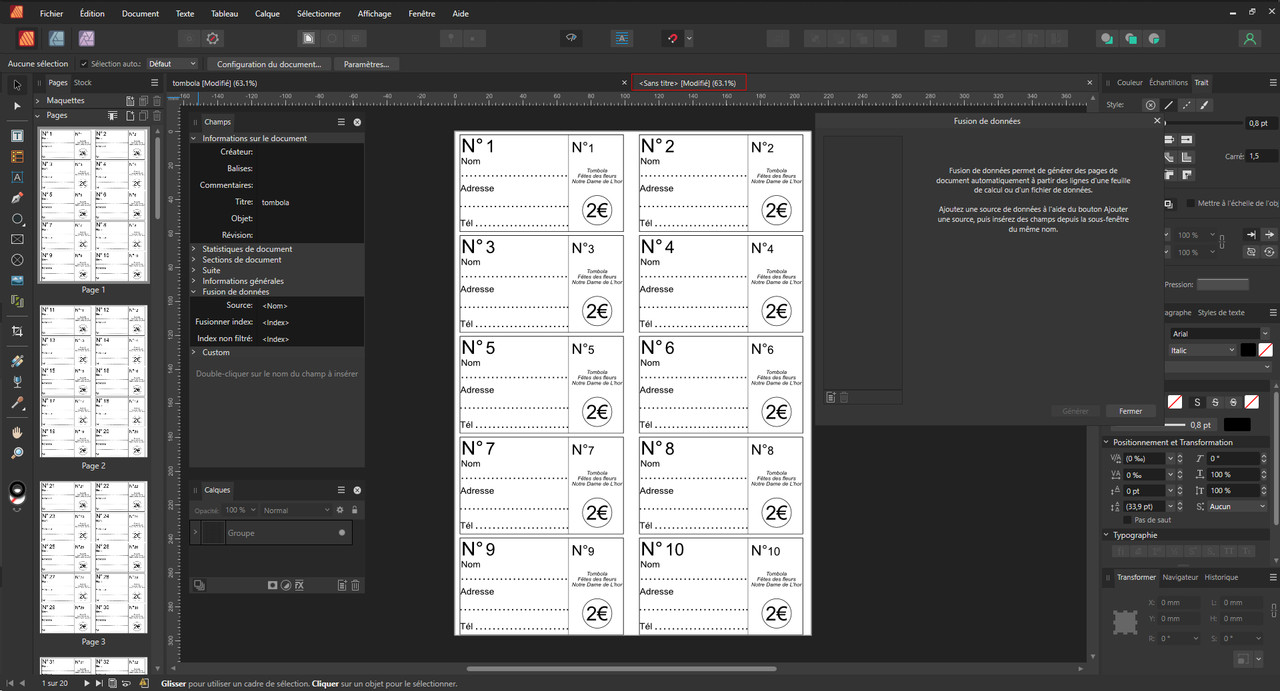
Task: Open the account profile icon
Action: [1249, 38]
